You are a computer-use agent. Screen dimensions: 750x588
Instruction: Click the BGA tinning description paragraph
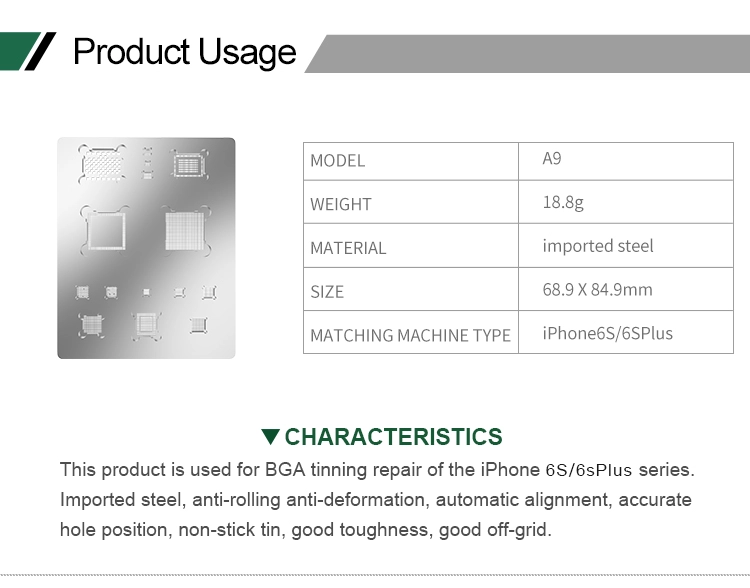(x=377, y=499)
